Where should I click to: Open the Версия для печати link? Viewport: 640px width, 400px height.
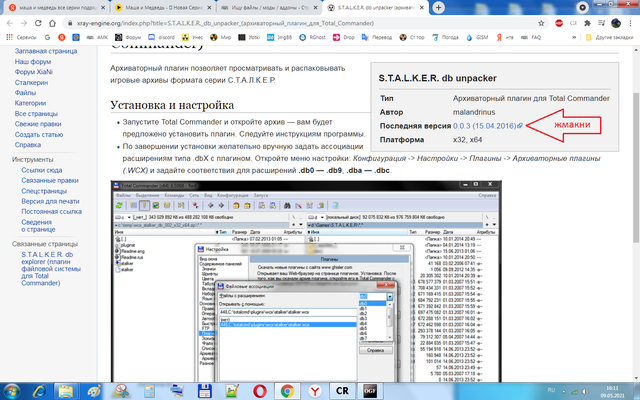50,201
